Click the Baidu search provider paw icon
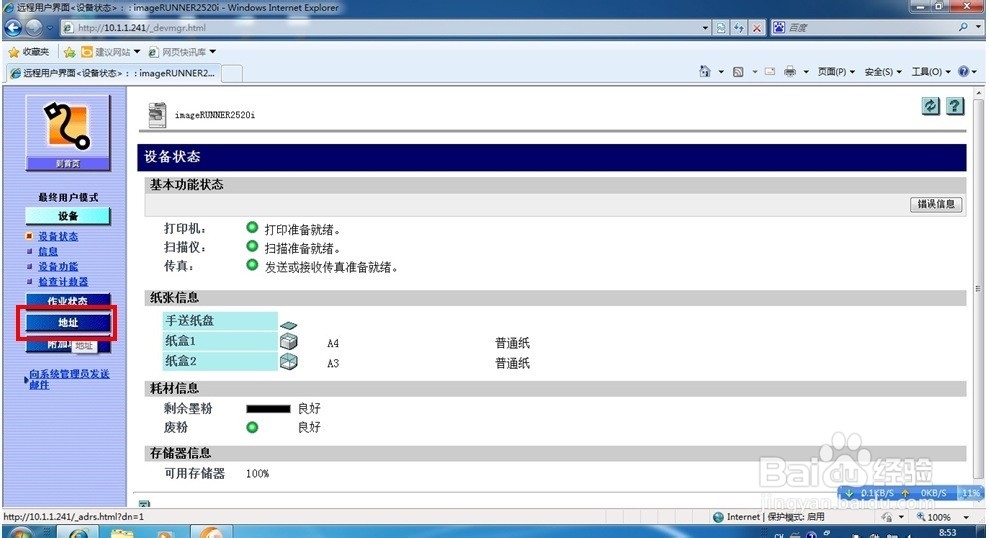The height and width of the screenshot is (538, 989). [779, 27]
